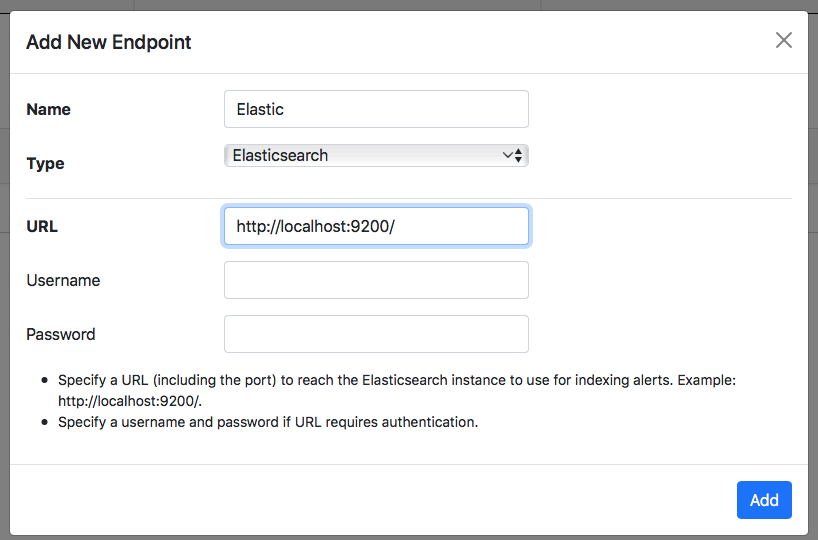Click the authentication hint bullet text

(x=268, y=422)
